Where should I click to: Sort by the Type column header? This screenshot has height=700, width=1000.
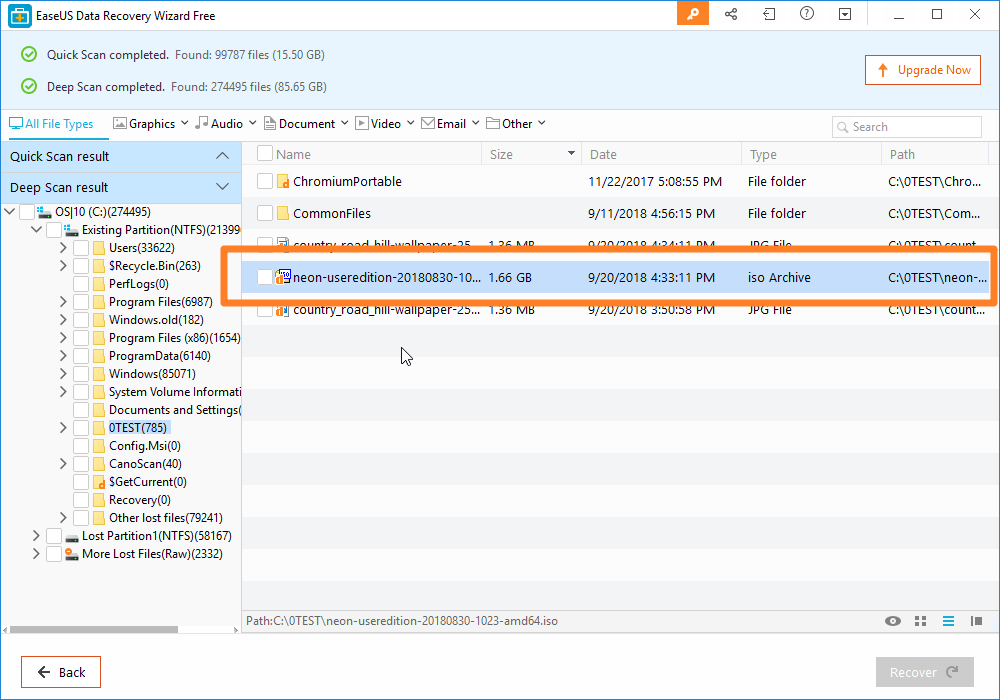(x=811, y=154)
